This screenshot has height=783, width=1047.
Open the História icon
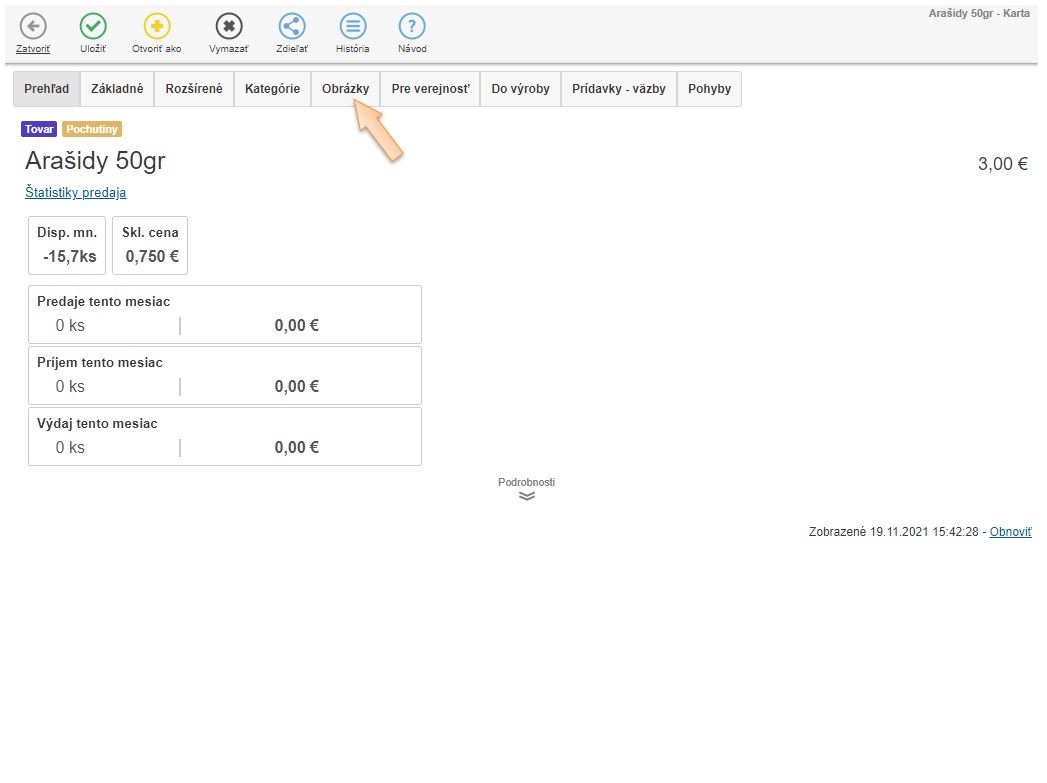pos(352,27)
